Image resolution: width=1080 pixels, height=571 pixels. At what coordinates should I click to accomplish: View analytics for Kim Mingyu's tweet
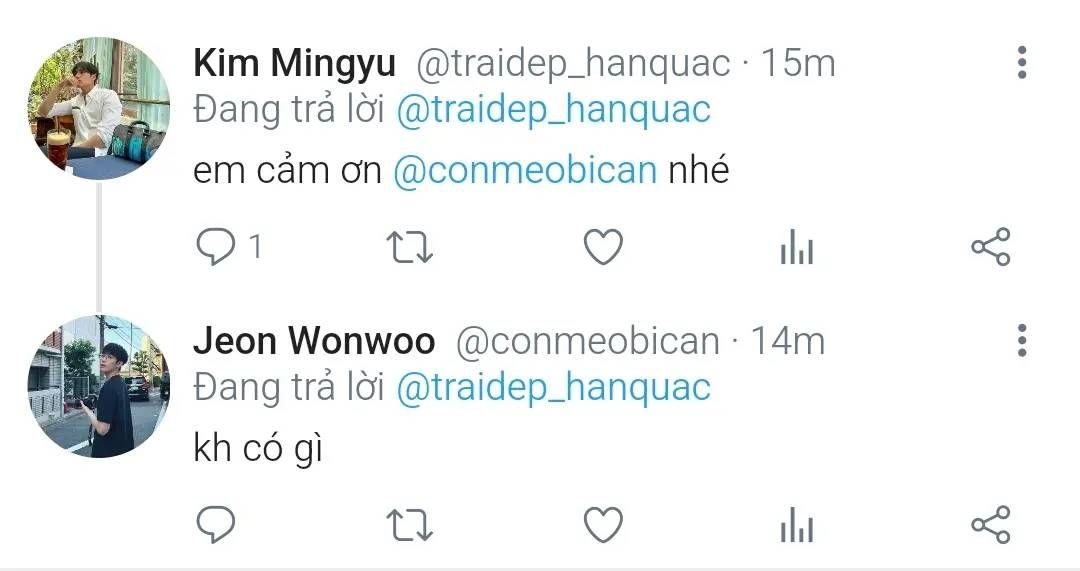797,247
